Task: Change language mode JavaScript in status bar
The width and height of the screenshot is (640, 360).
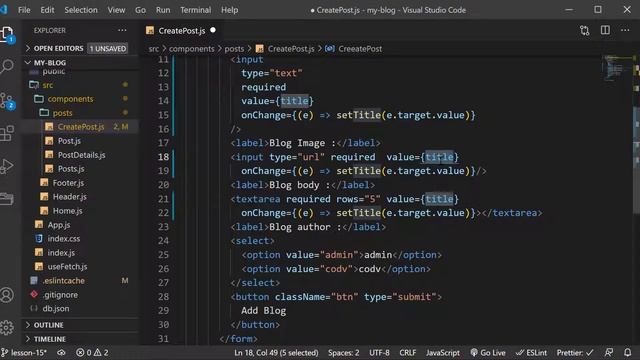Action: point(442,352)
